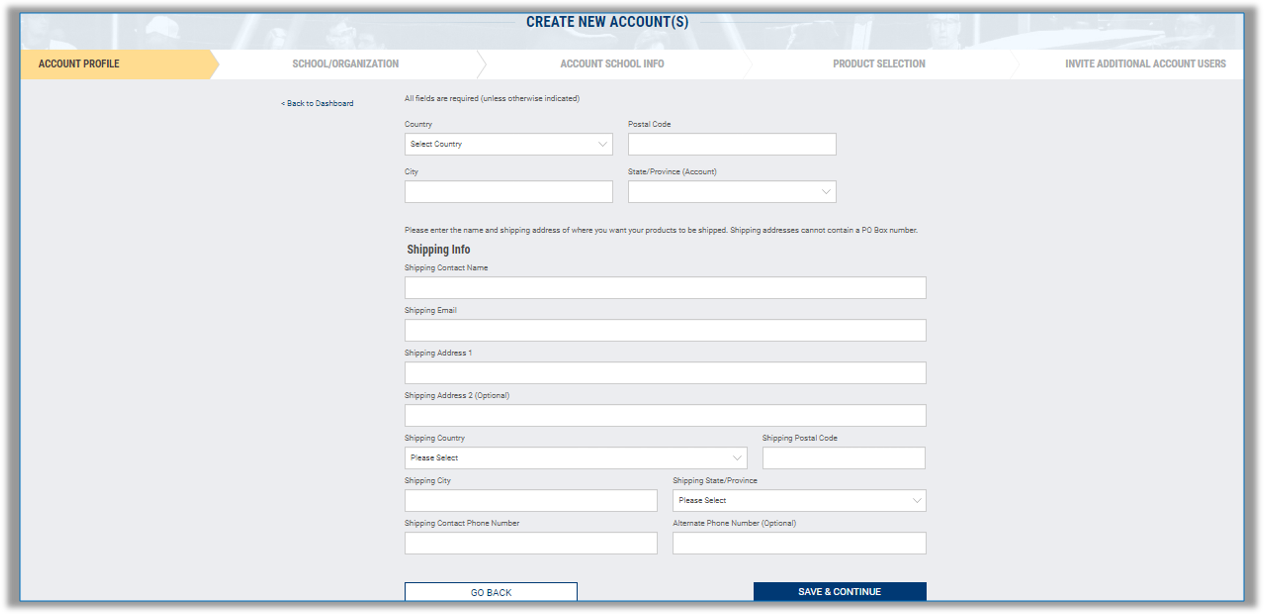This screenshot has width=1264, height=614.
Task: Select the Shipping Address 1 field
Action: [664, 372]
